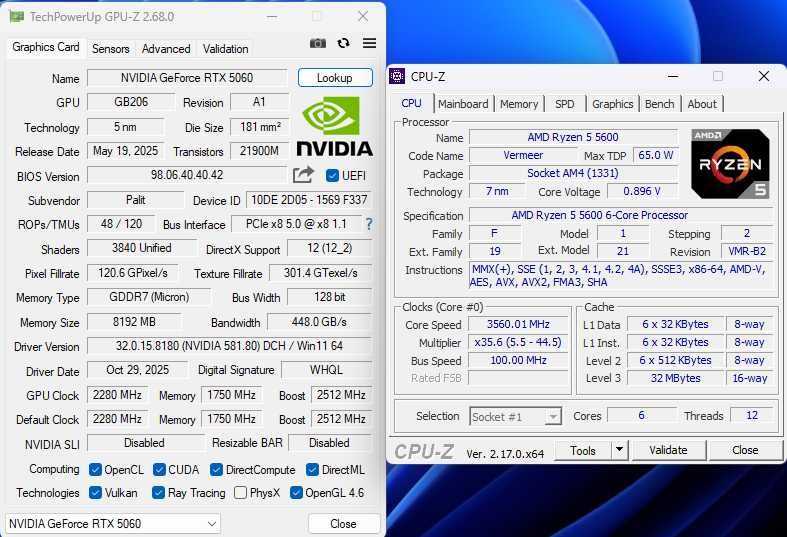The image size is (787, 537).
Task: Click the Level 3 cache value 32 MBytes
Action: pyautogui.click(x=676, y=378)
